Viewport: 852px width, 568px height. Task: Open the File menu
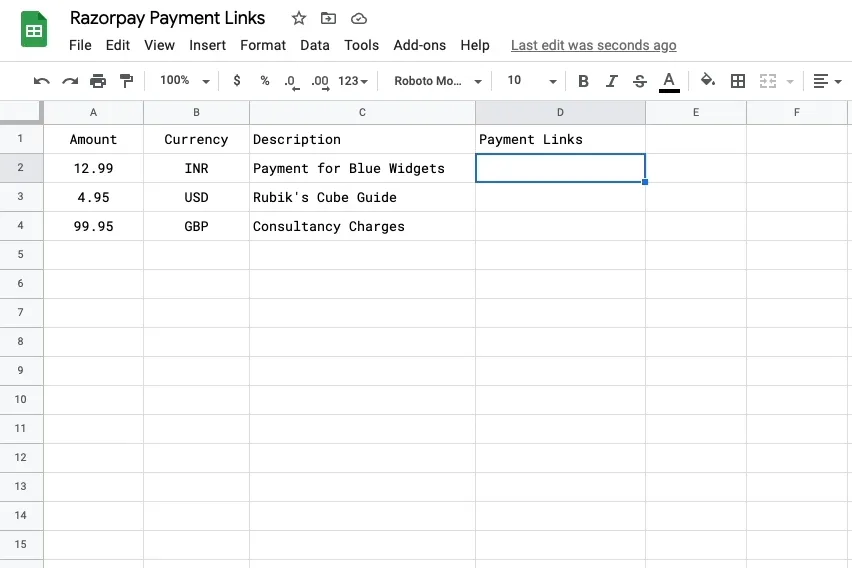80,45
